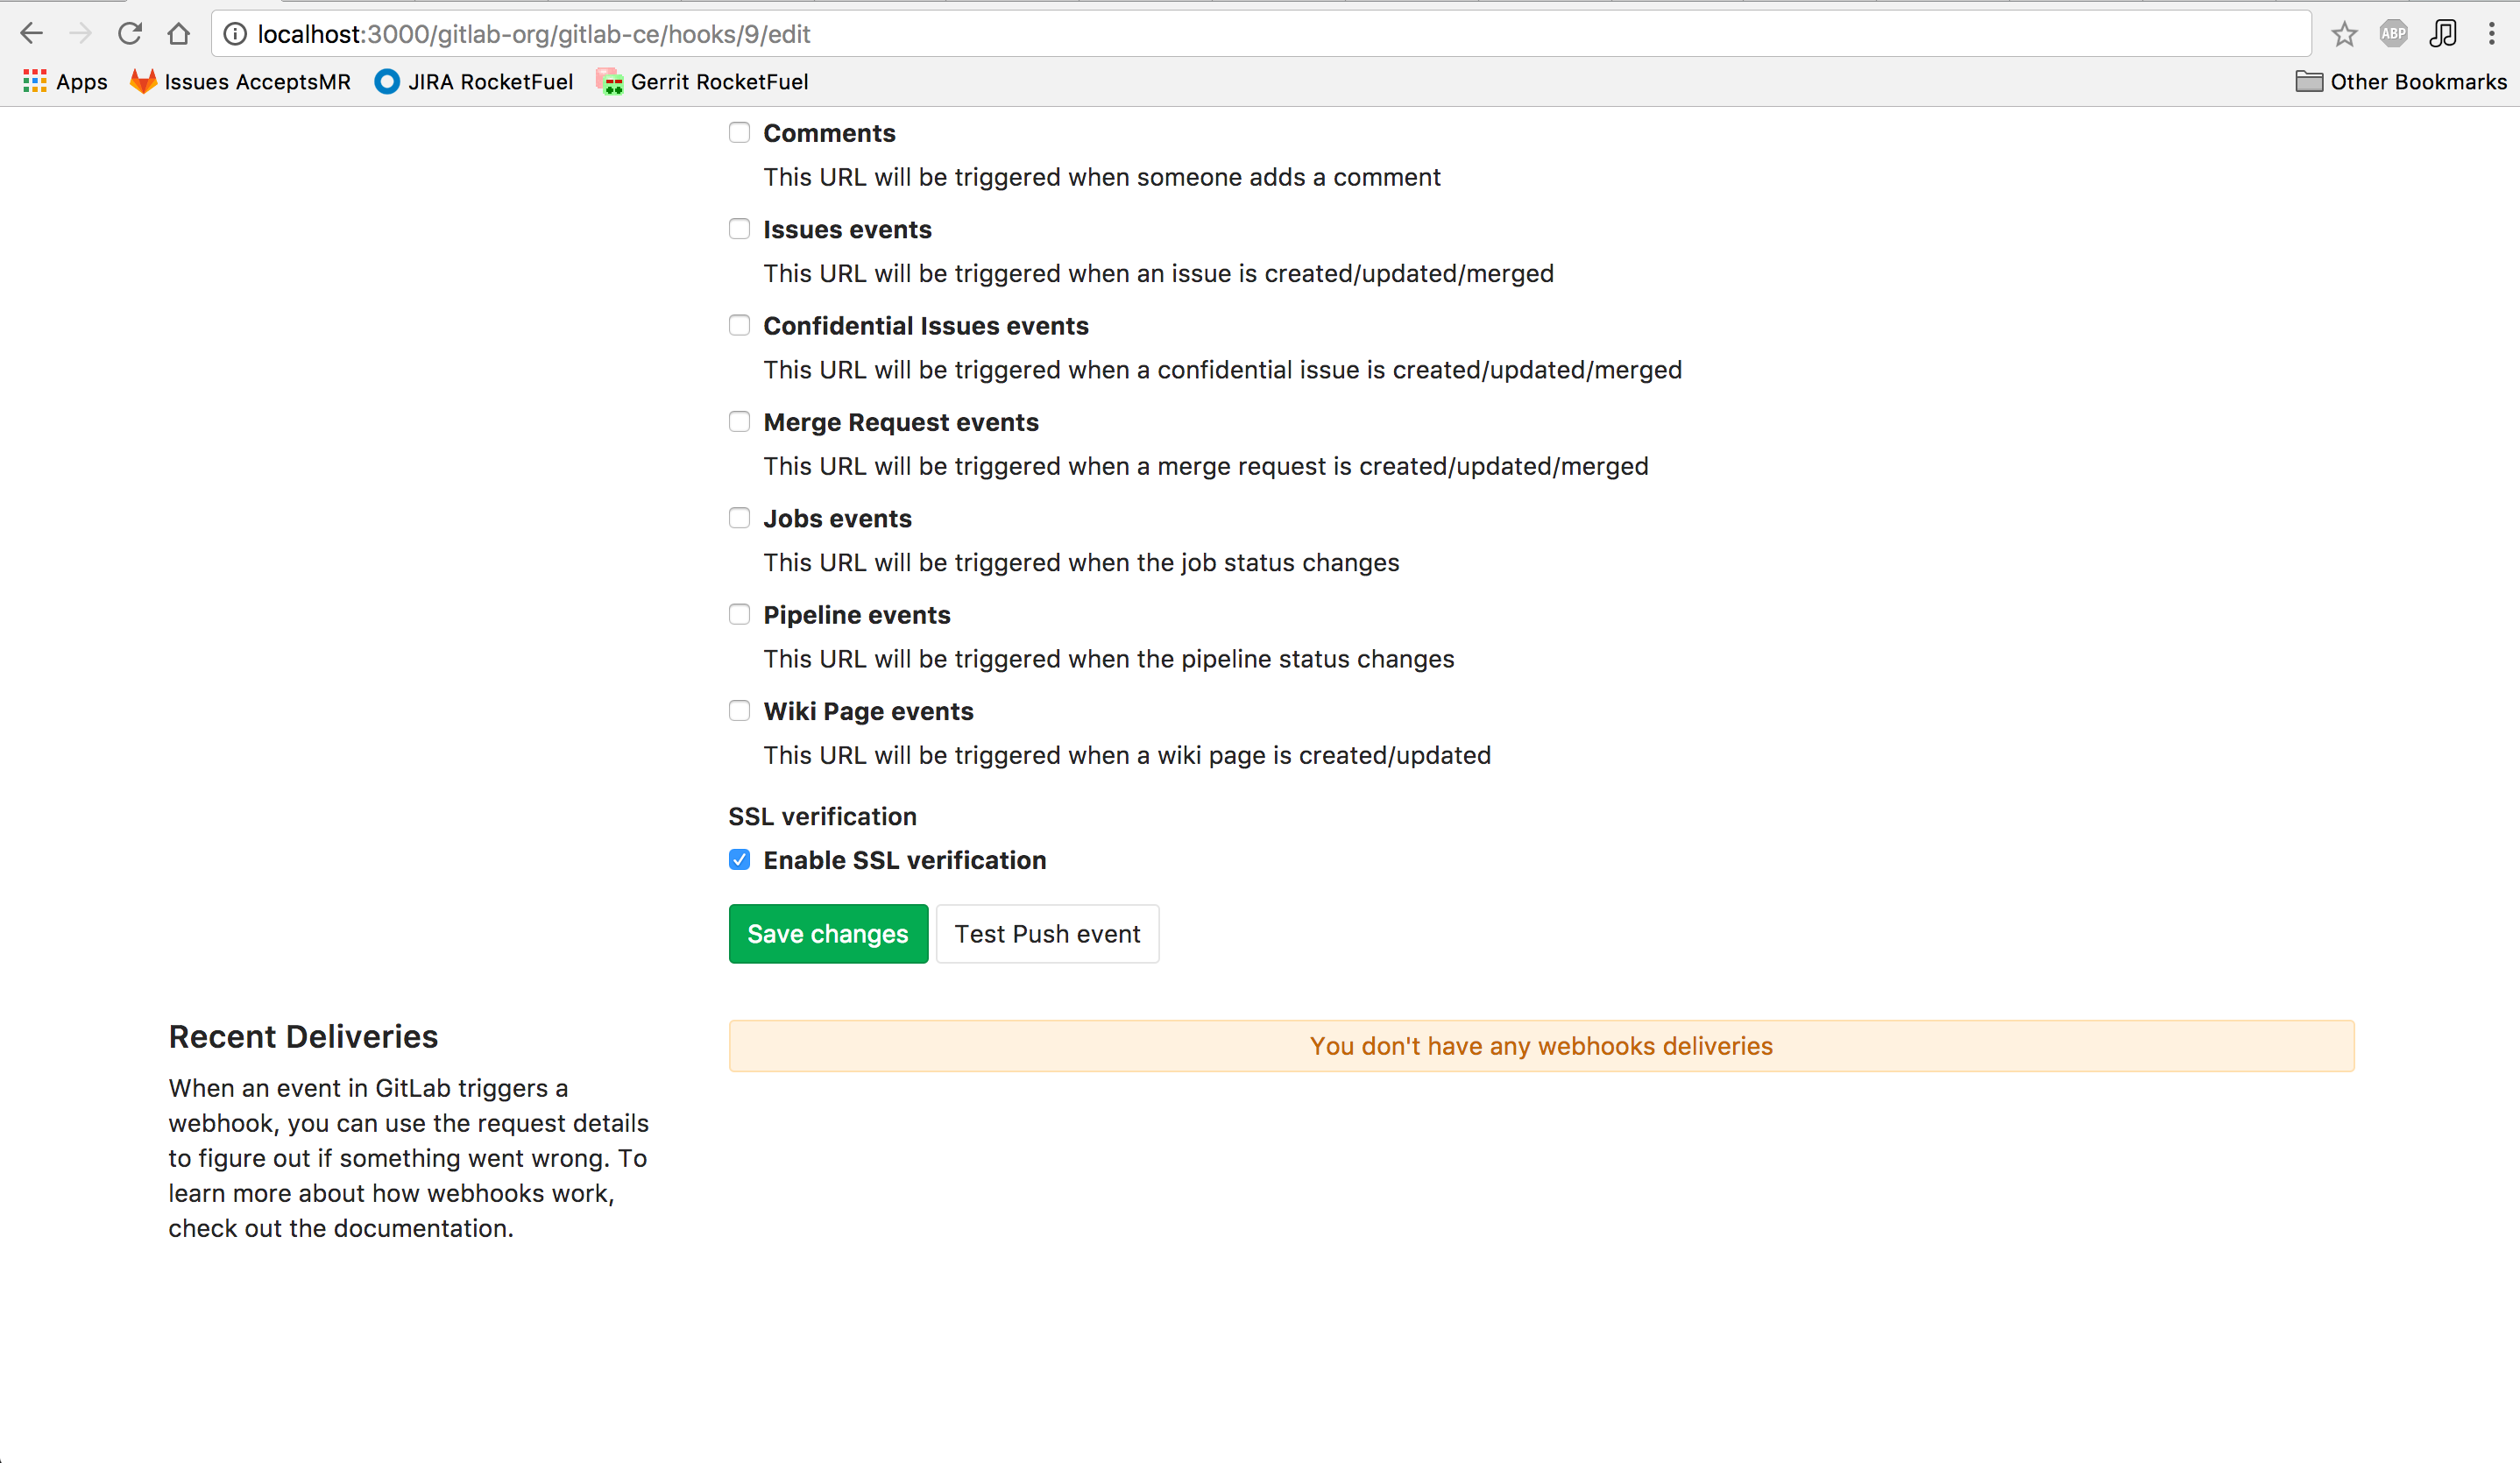Enable the Comments trigger checkbox
Image resolution: width=2520 pixels, height=1463 pixels.
[x=739, y=133]
